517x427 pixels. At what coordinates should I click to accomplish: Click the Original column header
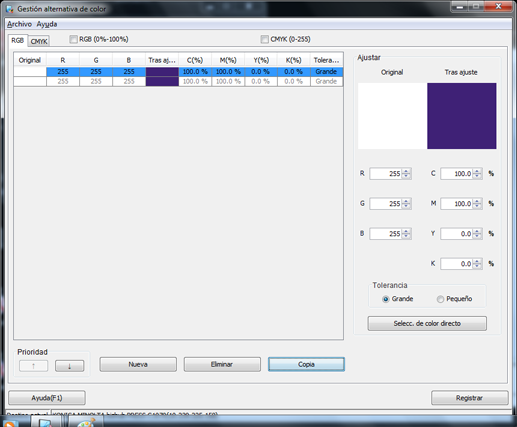[30, 60]
